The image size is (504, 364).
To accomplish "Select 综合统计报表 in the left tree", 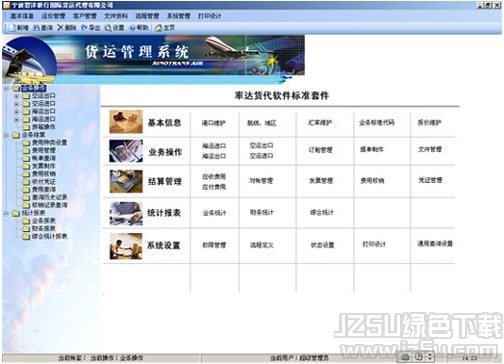I will (49, 237).
